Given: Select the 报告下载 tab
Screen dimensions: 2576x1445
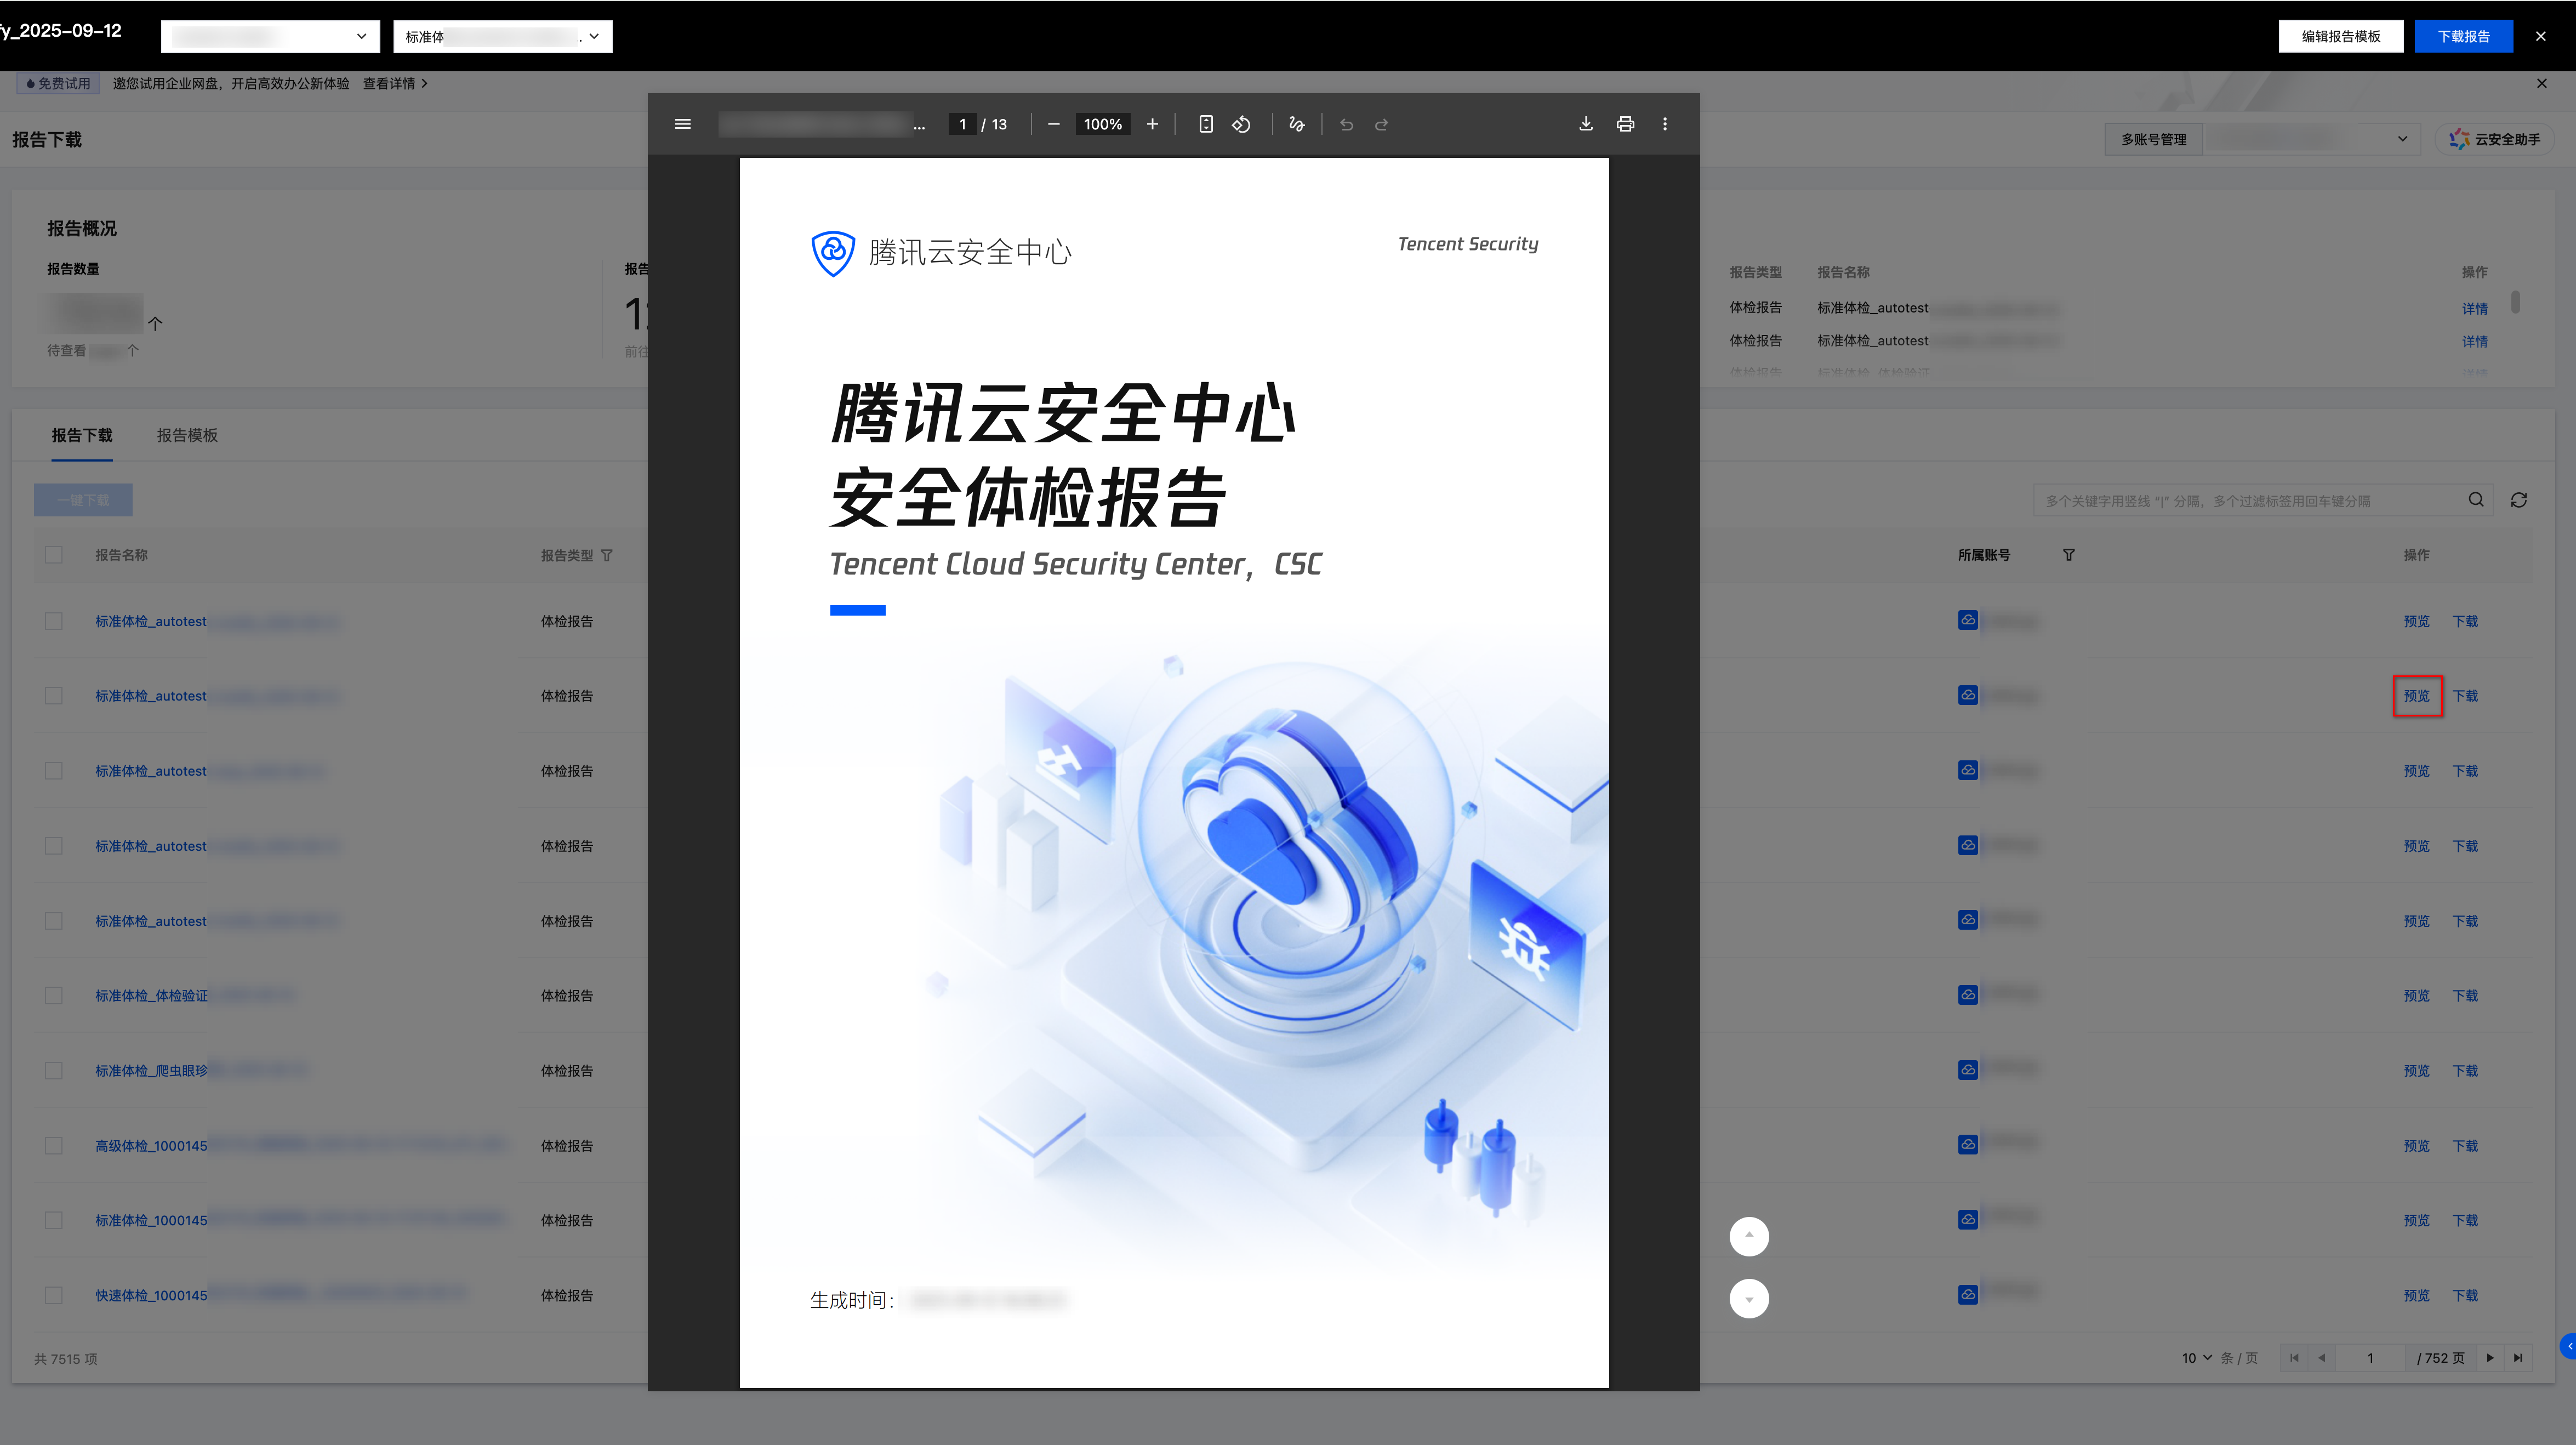Looking at the screenshot, I should point(82,435).
